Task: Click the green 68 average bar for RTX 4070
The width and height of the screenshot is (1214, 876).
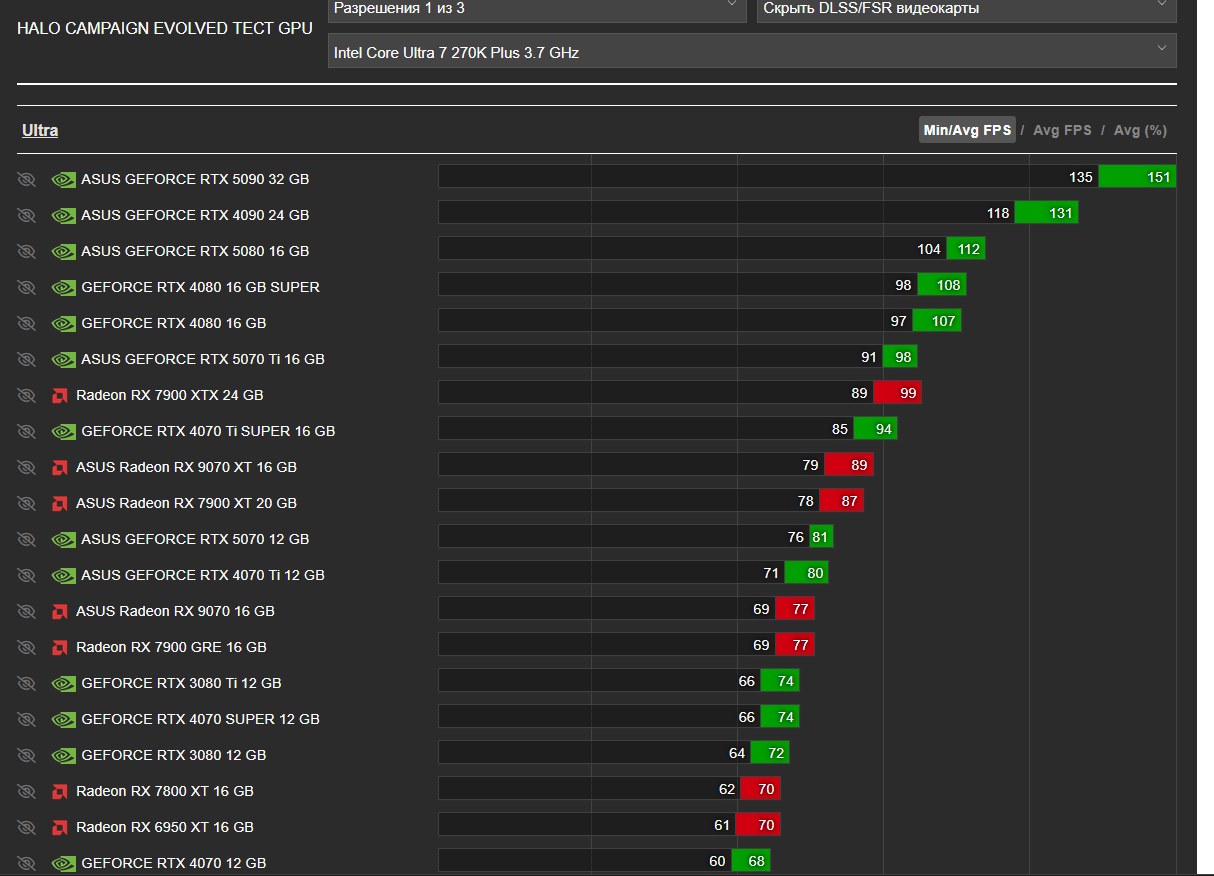Action: click(x=751, y=861)
